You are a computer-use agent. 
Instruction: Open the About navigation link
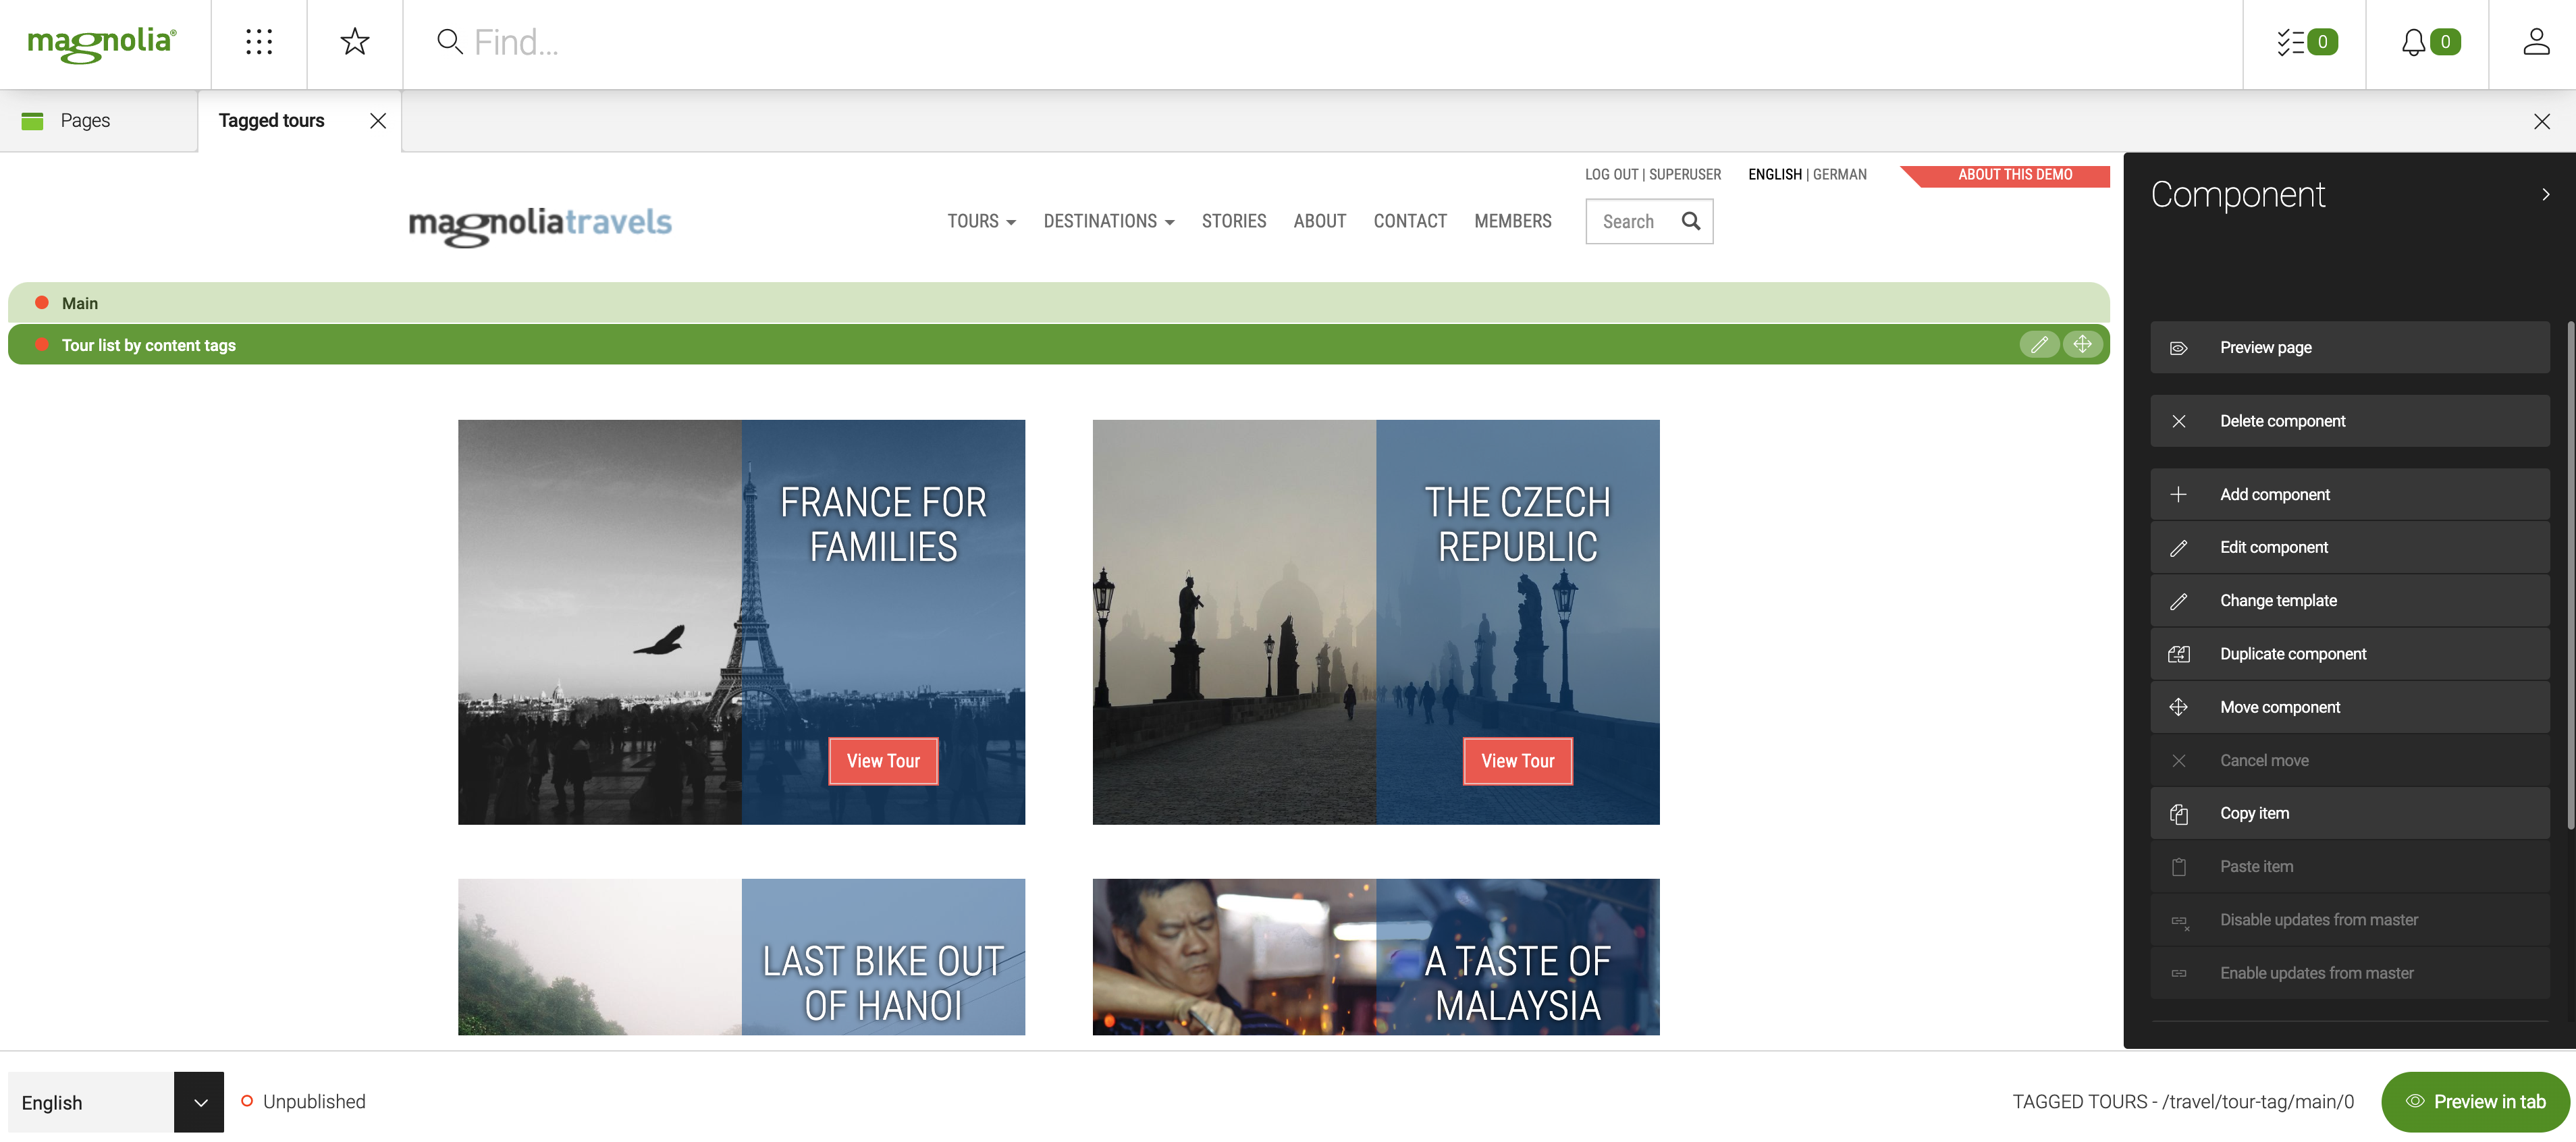[x=1319, y=221]
